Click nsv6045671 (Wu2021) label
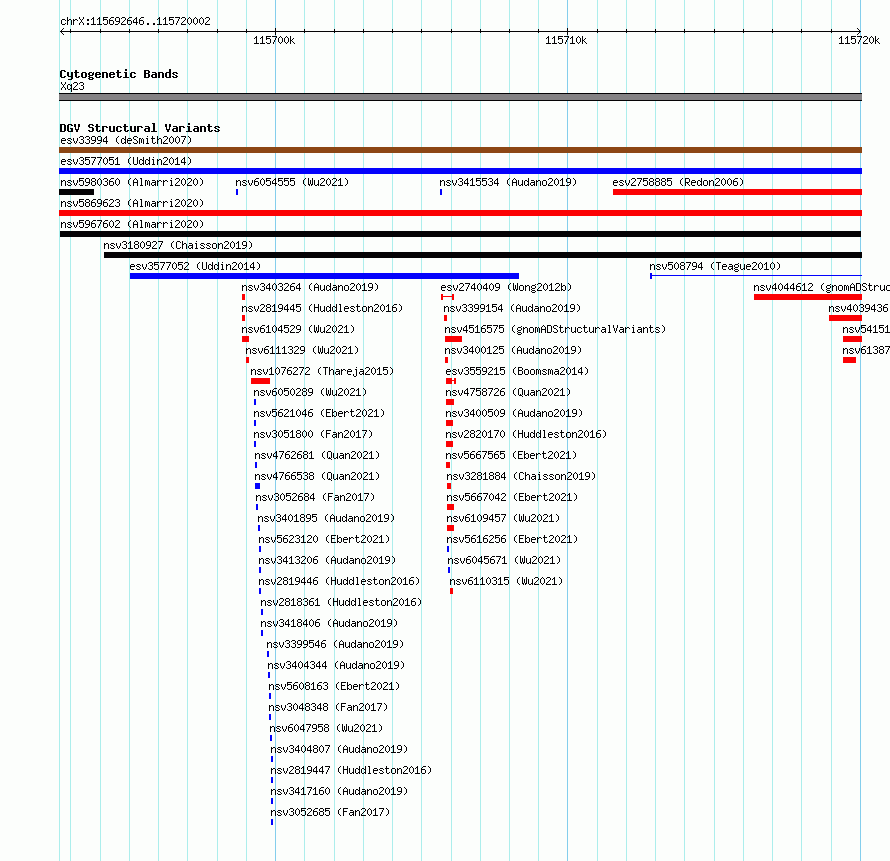 coord(504,560)
